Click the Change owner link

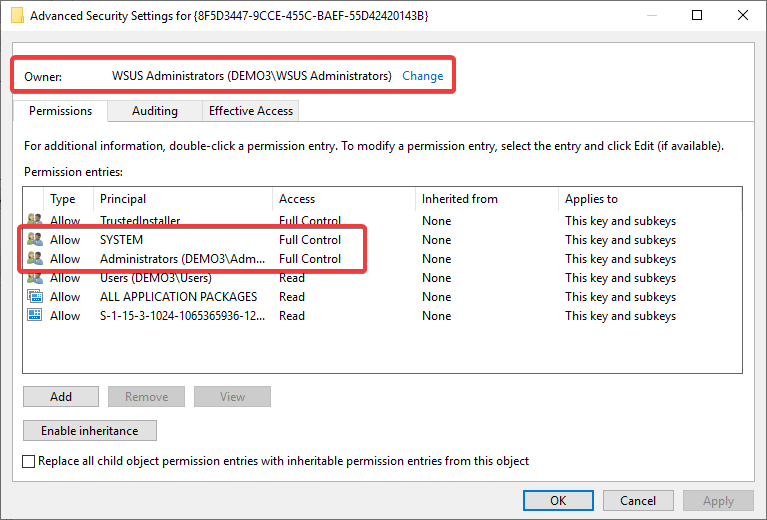click(x=422, y=76)
